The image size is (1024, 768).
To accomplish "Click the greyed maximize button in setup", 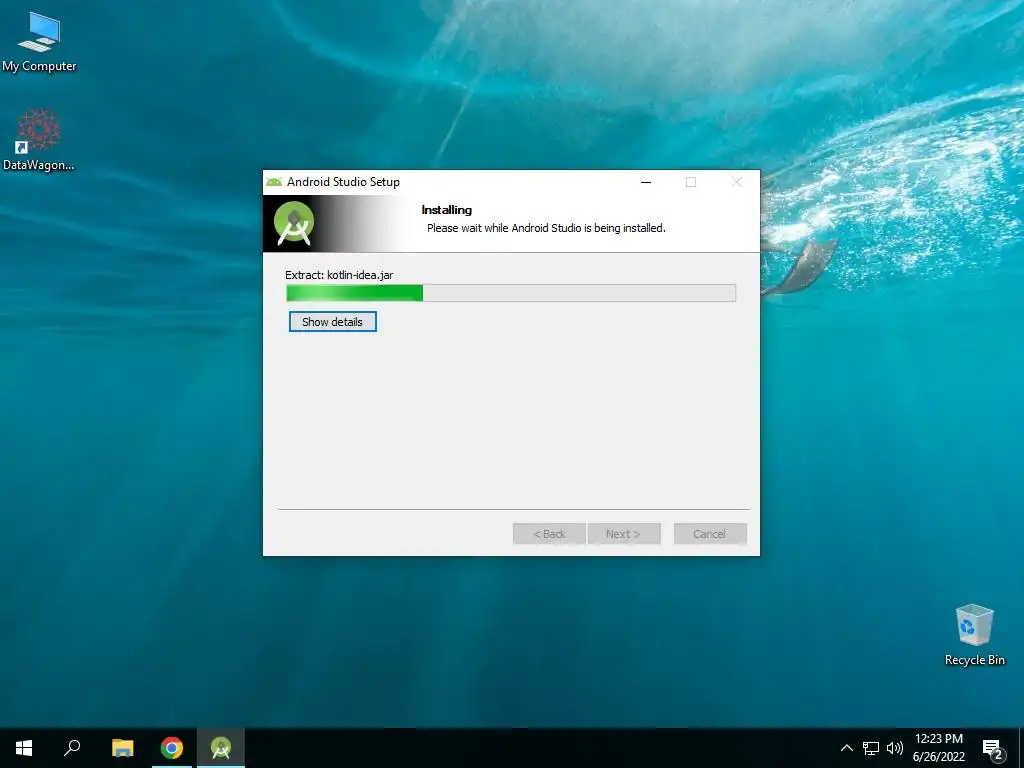I will click(691, 182).
